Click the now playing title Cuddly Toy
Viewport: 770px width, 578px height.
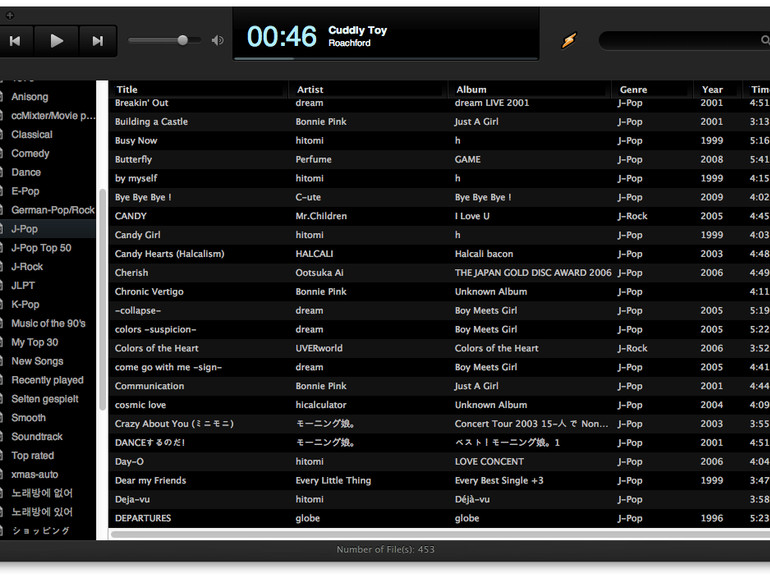point(358,30)
